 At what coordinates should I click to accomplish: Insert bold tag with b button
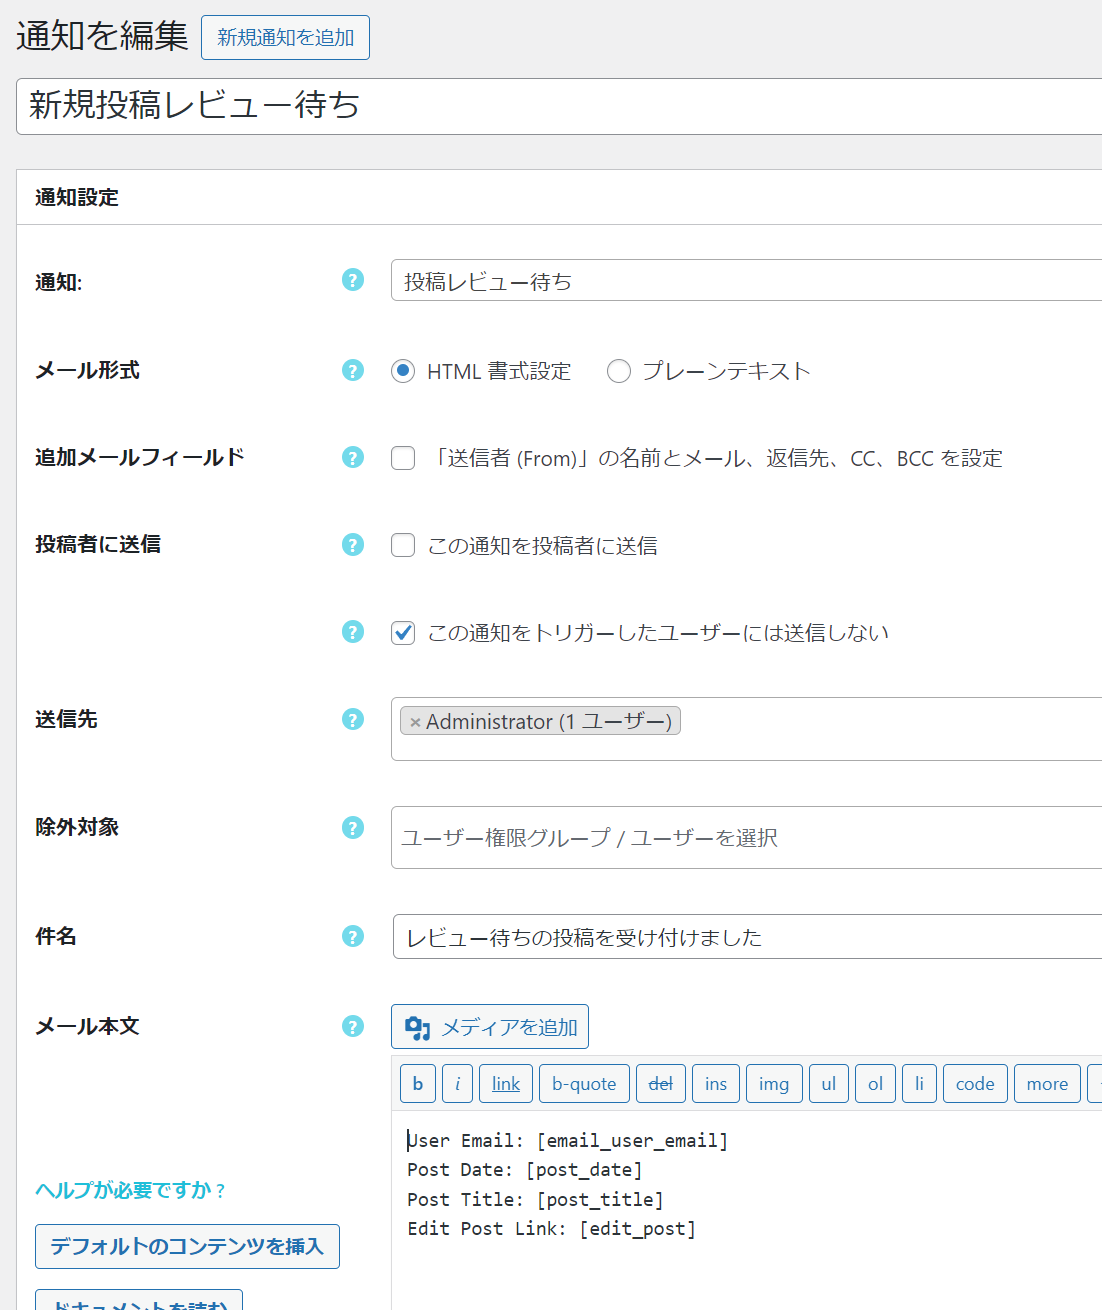tap(418, 1084)
